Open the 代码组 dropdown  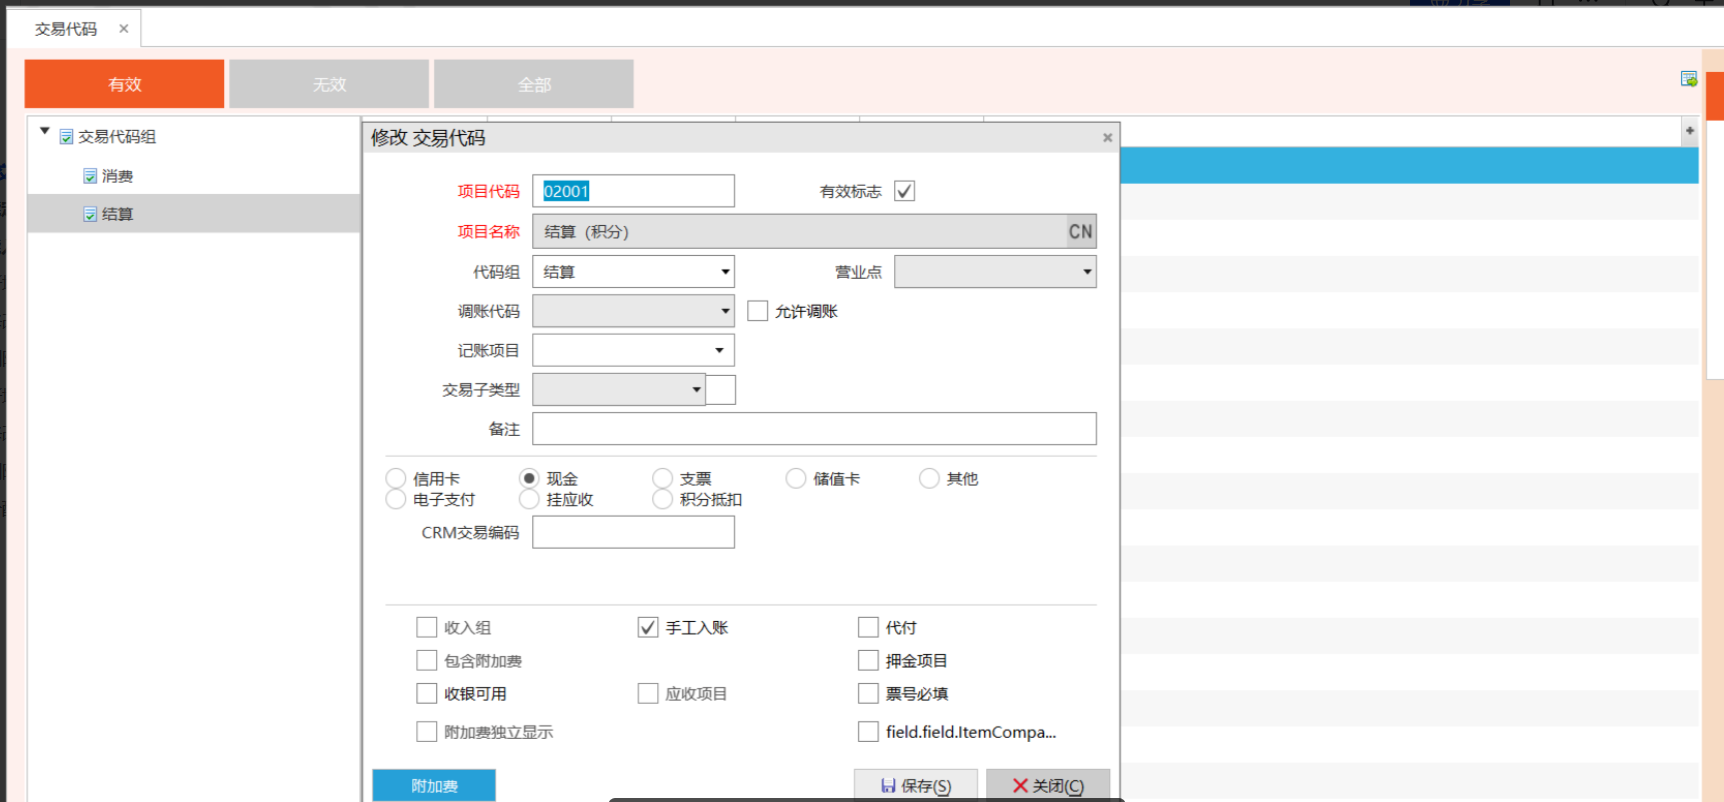[x=725, y=272]
